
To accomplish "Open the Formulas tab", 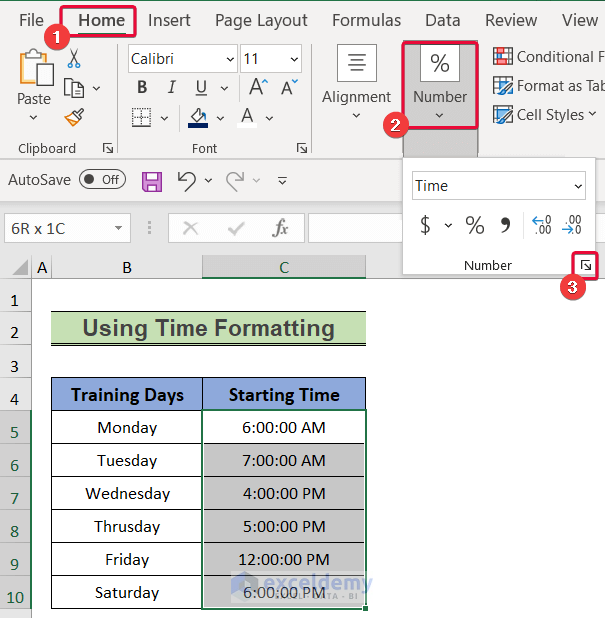I will (366, 20).
